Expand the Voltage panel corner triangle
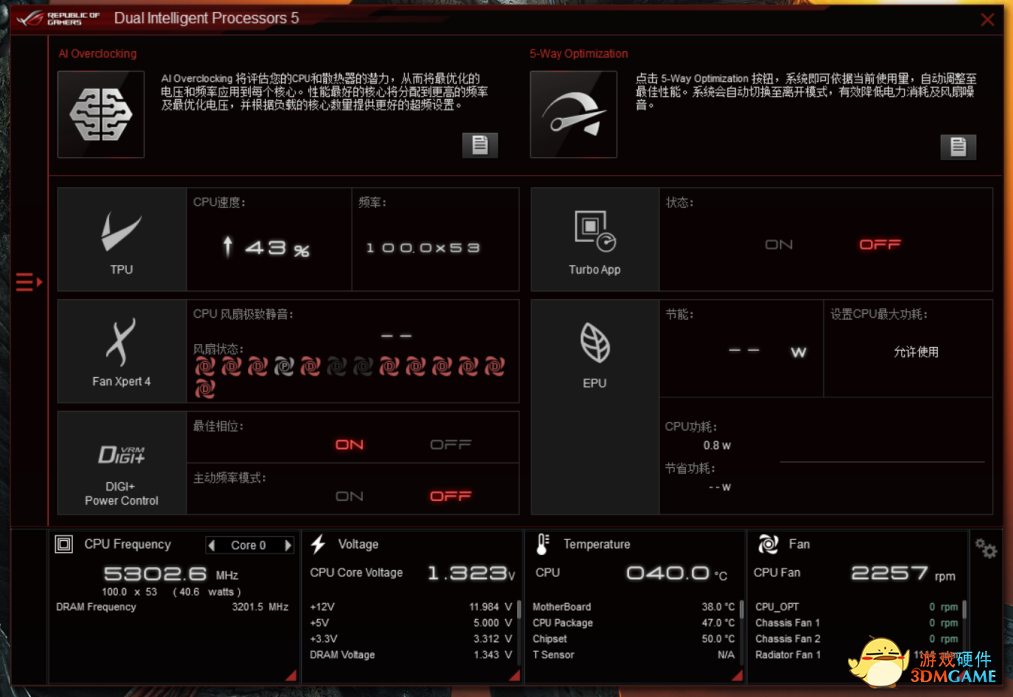Viewport: 1013px width, 697px height. pyautogui.click(x=514, y=676)
